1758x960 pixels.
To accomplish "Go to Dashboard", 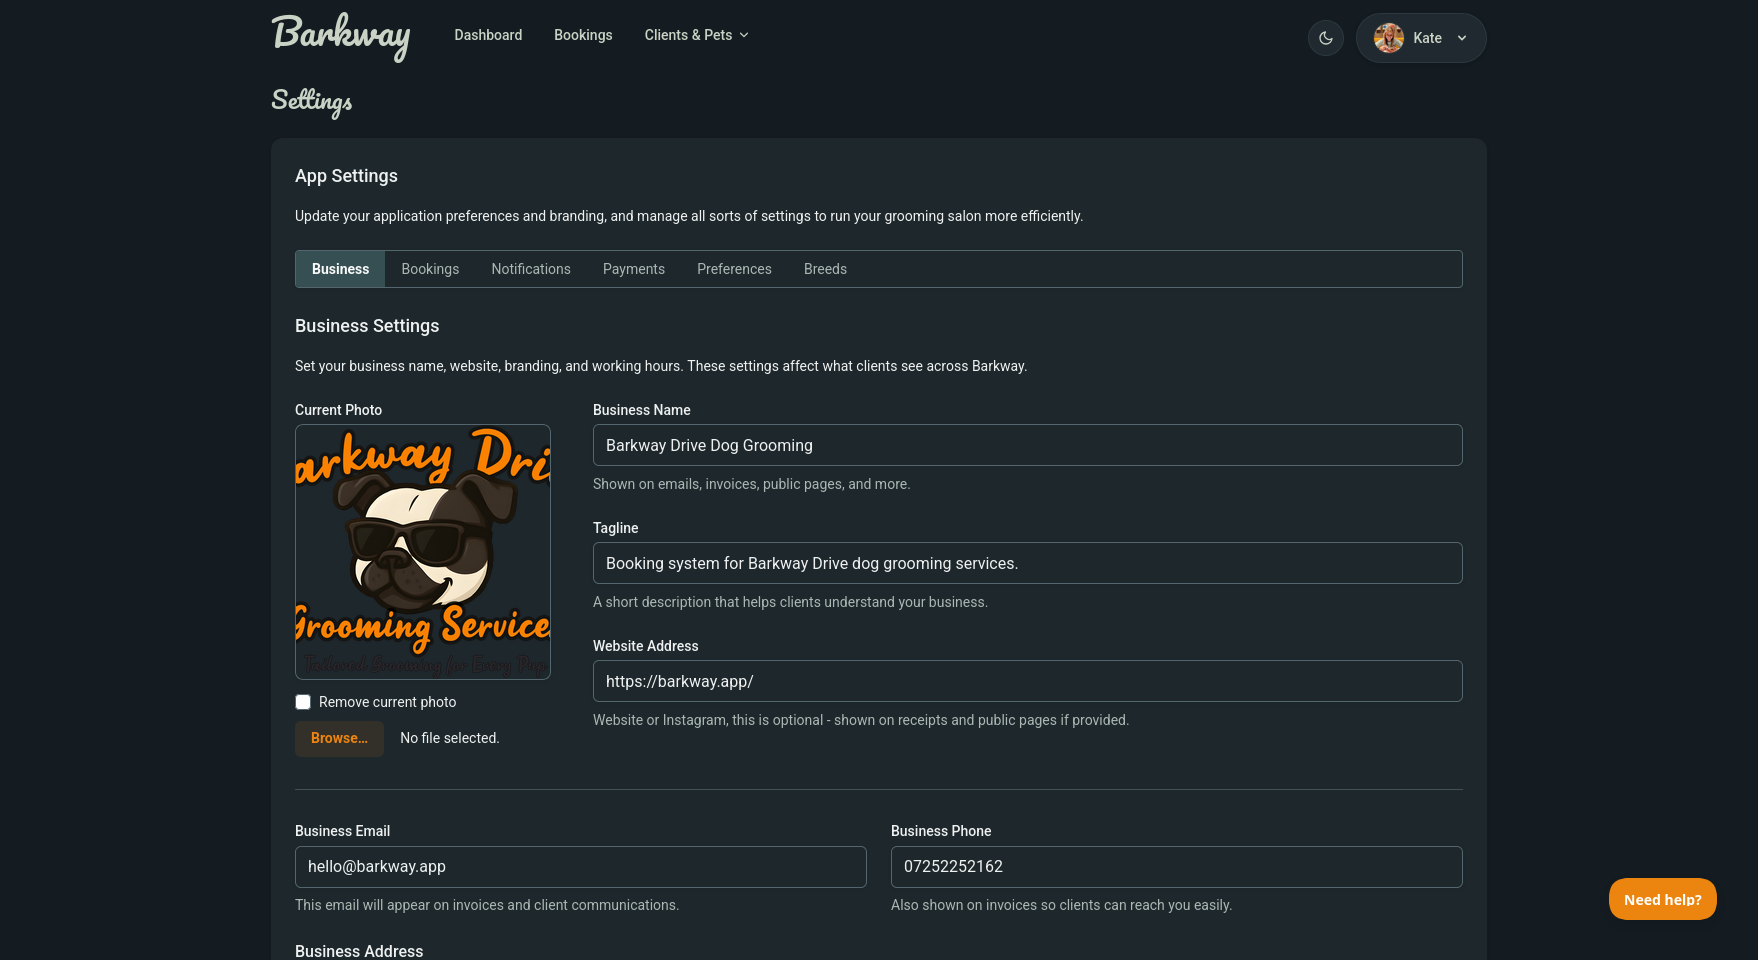I will click(488, 35).
